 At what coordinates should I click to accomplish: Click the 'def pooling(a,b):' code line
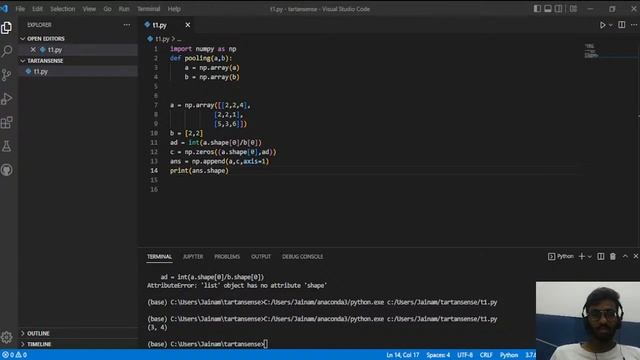point(201,58)
